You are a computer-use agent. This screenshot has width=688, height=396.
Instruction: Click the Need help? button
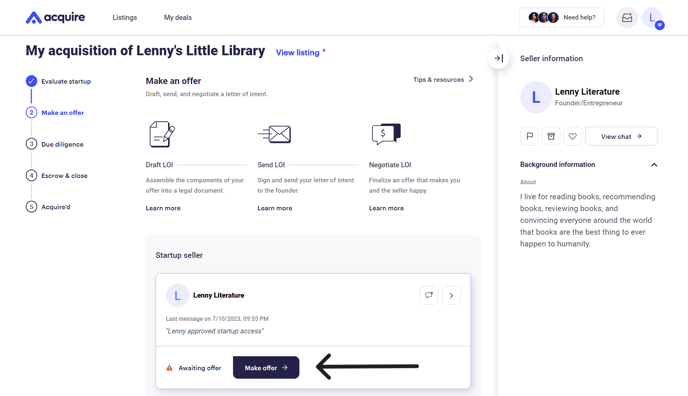pos(562,18)
